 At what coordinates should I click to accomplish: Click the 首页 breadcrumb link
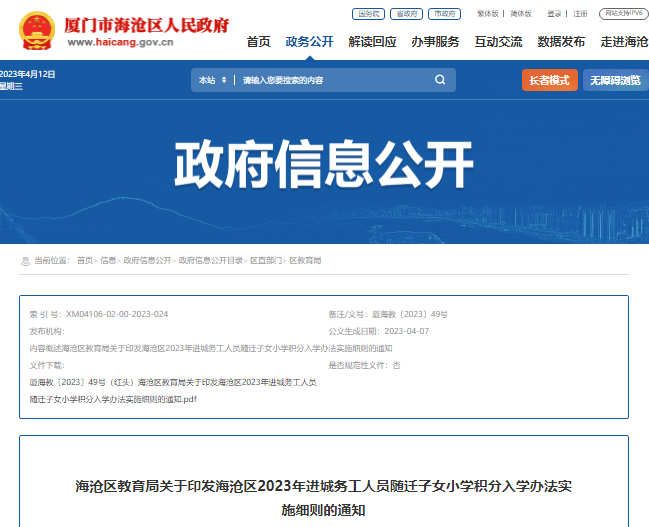[x=85, y=260]
